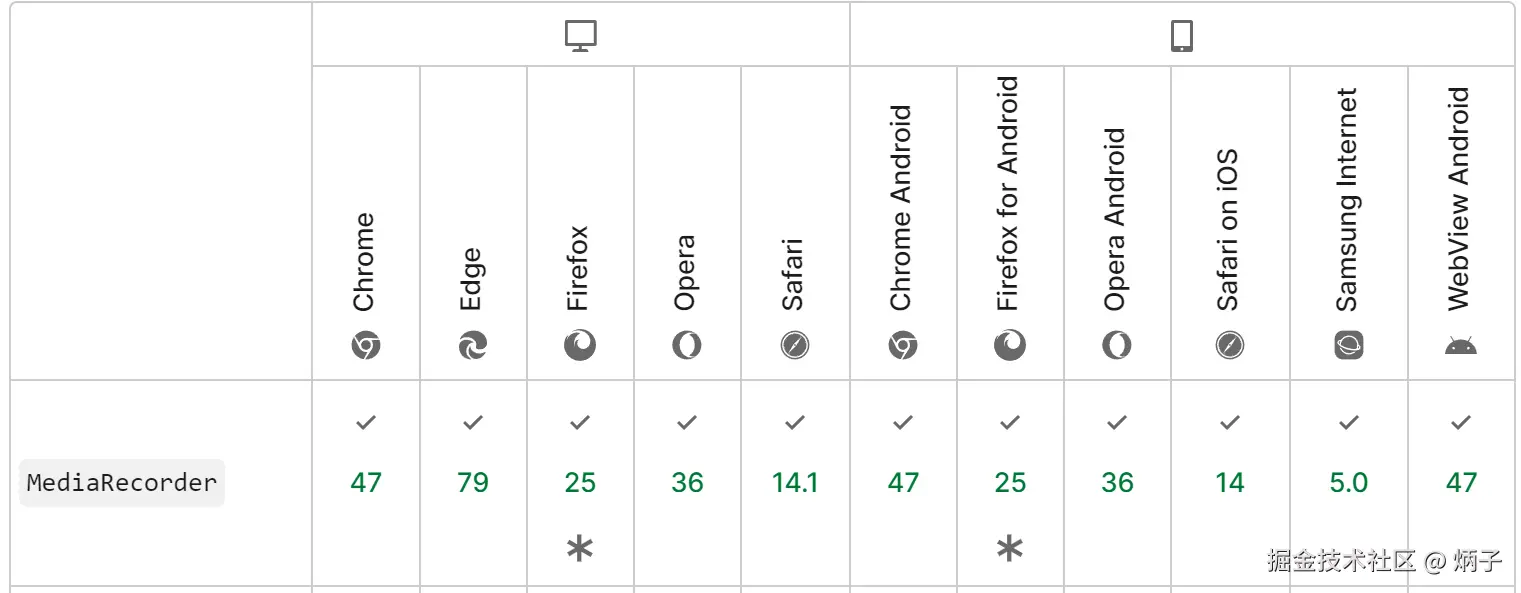Click the WebView Android robot icon

pos(1461,346)
